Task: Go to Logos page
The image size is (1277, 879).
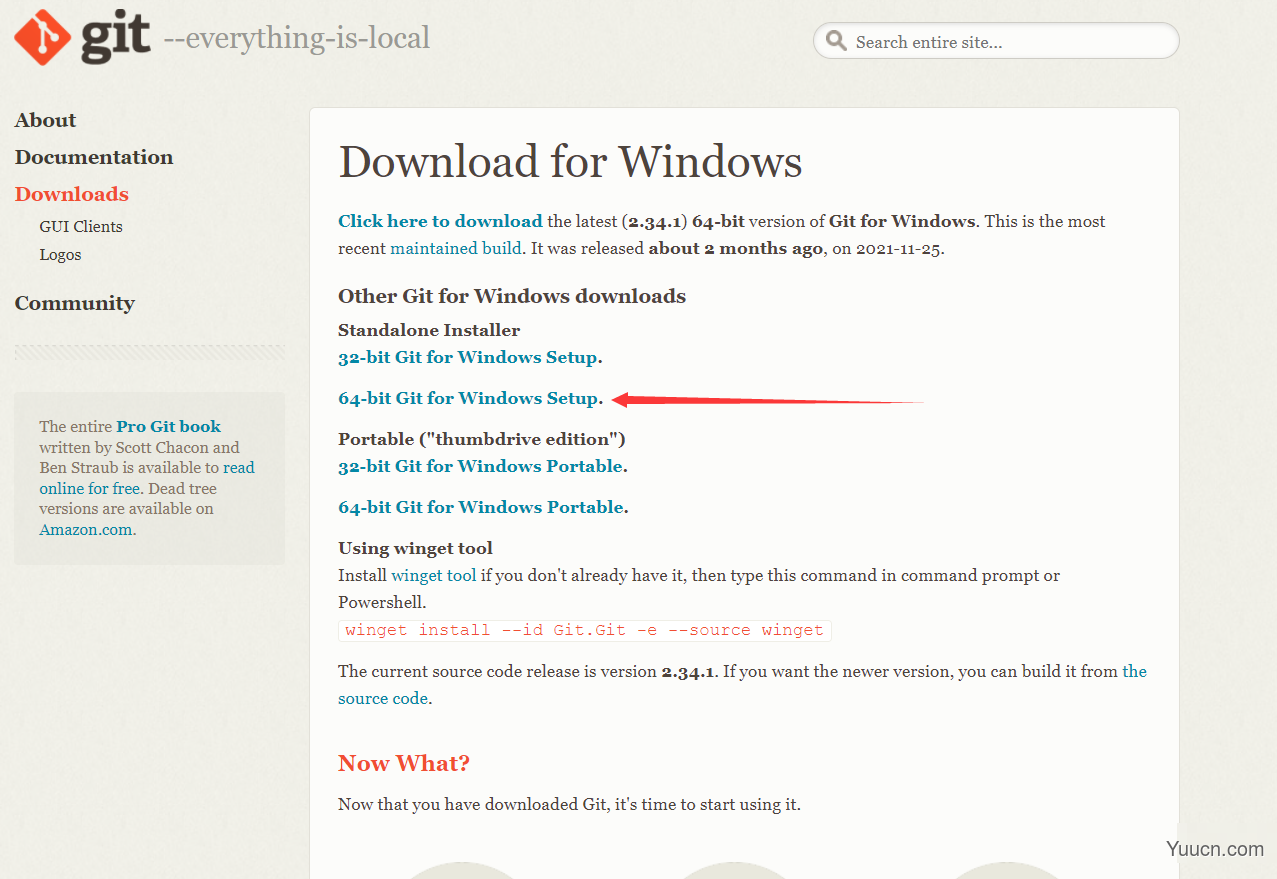Action: tap(60, 255)
